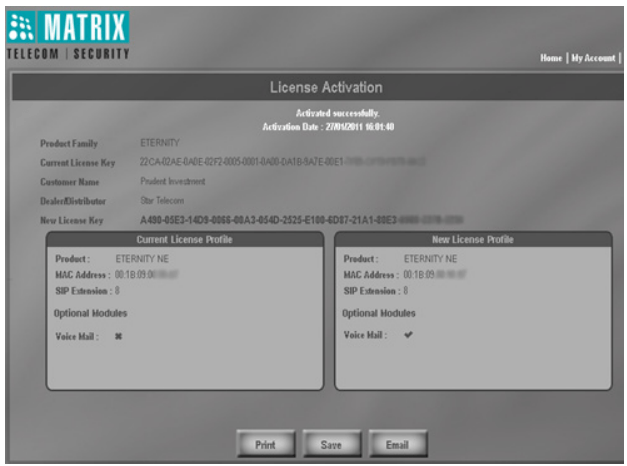The width and height of the screenshot is (627, 466).
Task: Click Optional Modules heading in Current License Profile
Action: pos(90,313)
